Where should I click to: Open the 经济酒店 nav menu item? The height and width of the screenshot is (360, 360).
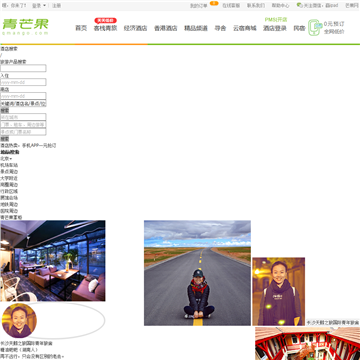[x=135, y=28]
